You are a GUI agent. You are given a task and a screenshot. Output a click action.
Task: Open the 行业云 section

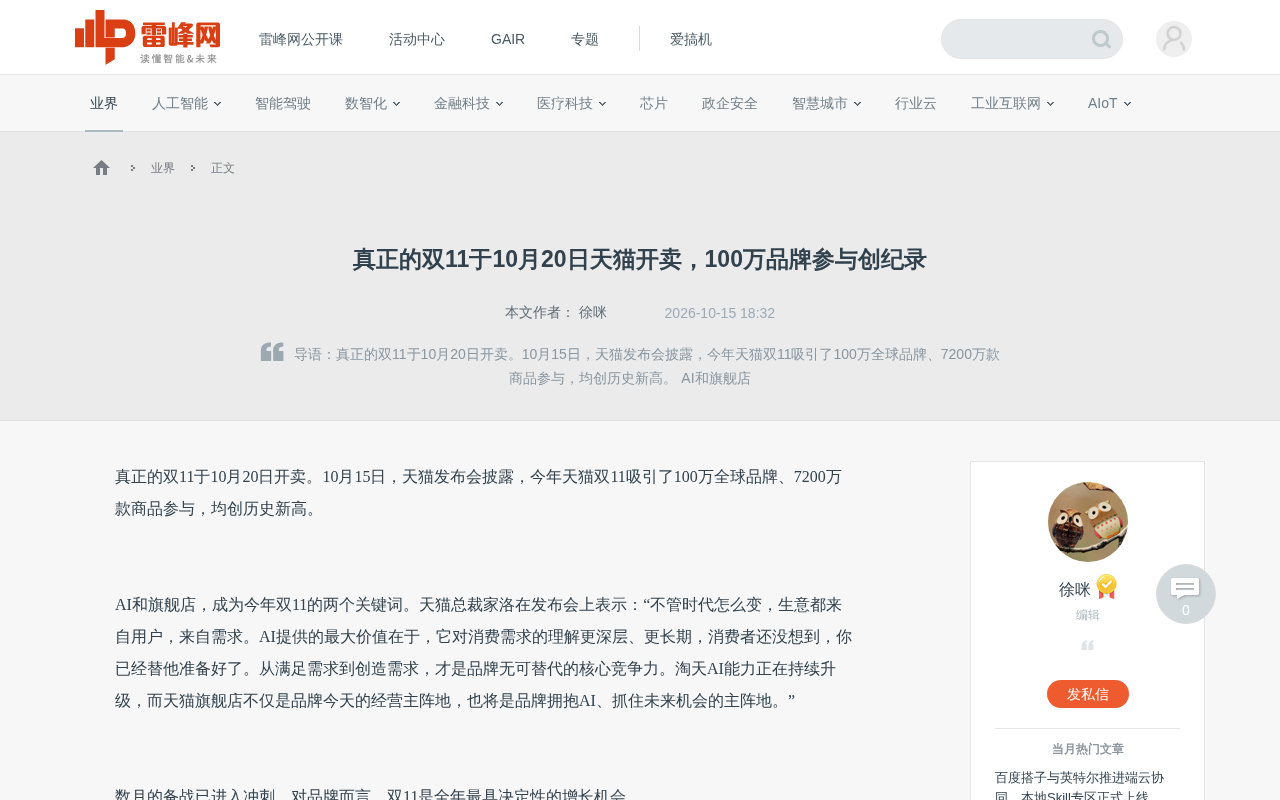(x=916, y=103)
